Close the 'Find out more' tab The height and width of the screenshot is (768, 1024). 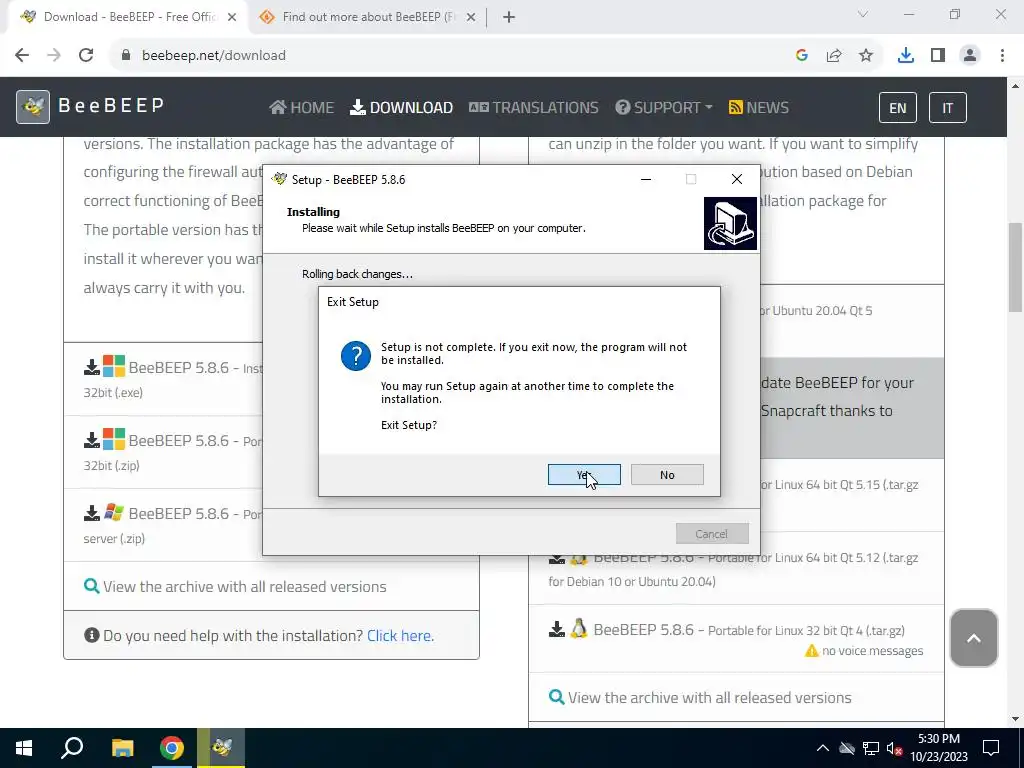tap(471, 17)
